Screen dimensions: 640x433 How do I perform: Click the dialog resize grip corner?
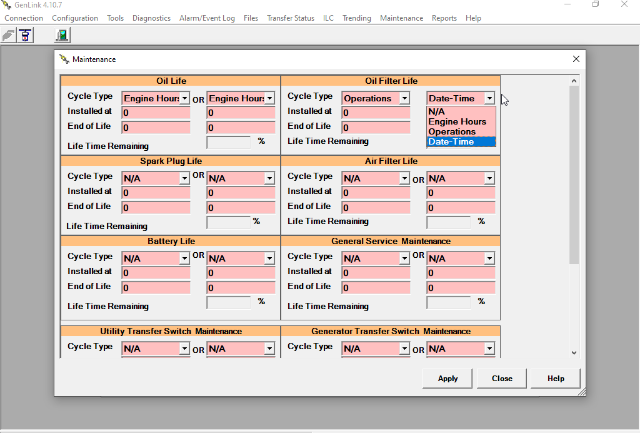click(582, 392)
